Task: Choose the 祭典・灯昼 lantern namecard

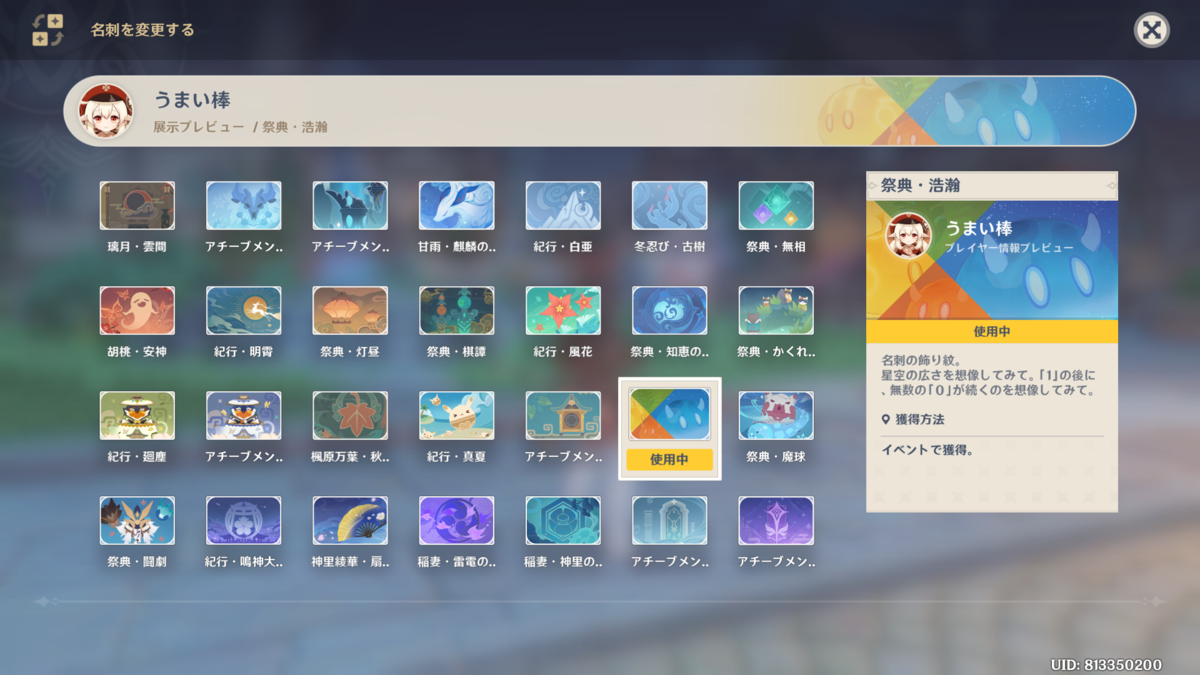Action: click(x=350, y=311)
